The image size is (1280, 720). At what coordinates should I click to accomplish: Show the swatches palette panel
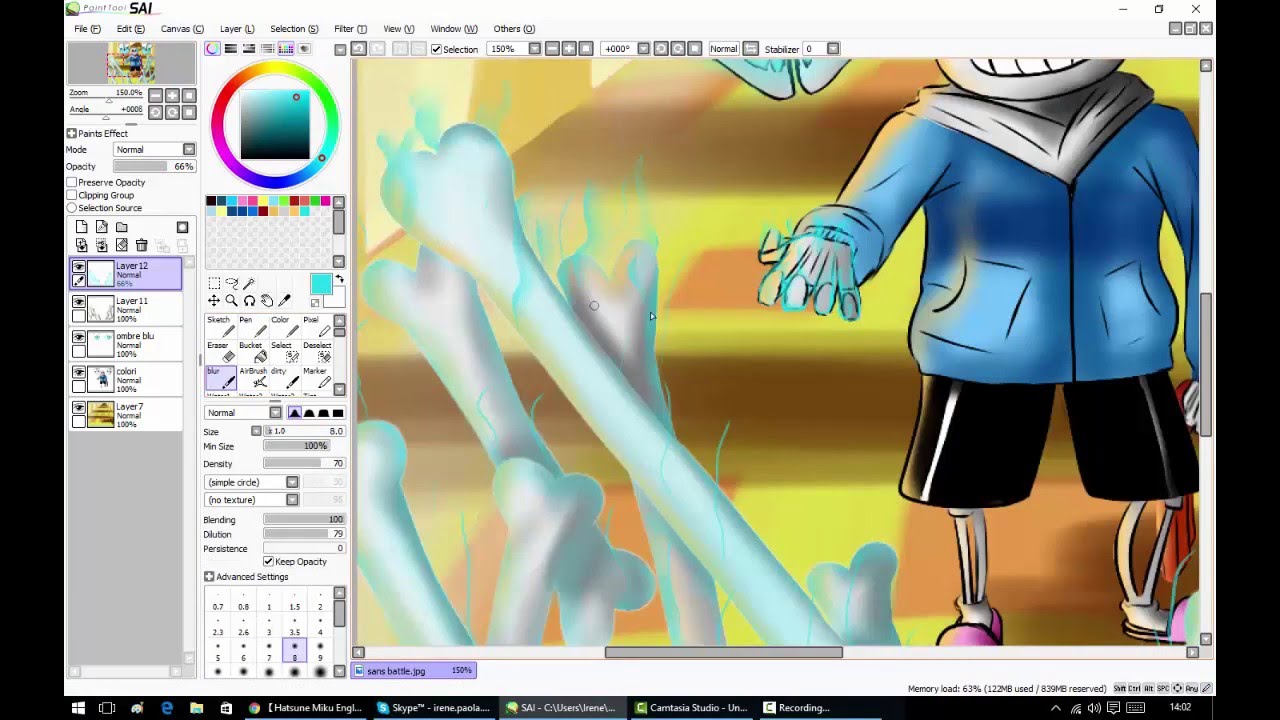click(x=286, y=49)
